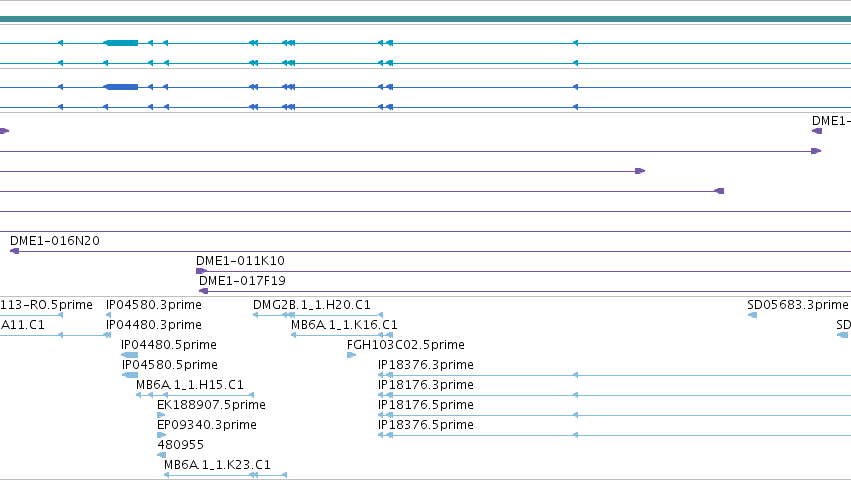This screenshot has width=851, height=480.
Task: Click the IP04480.5prime EST label
Action: pos(169,345)
